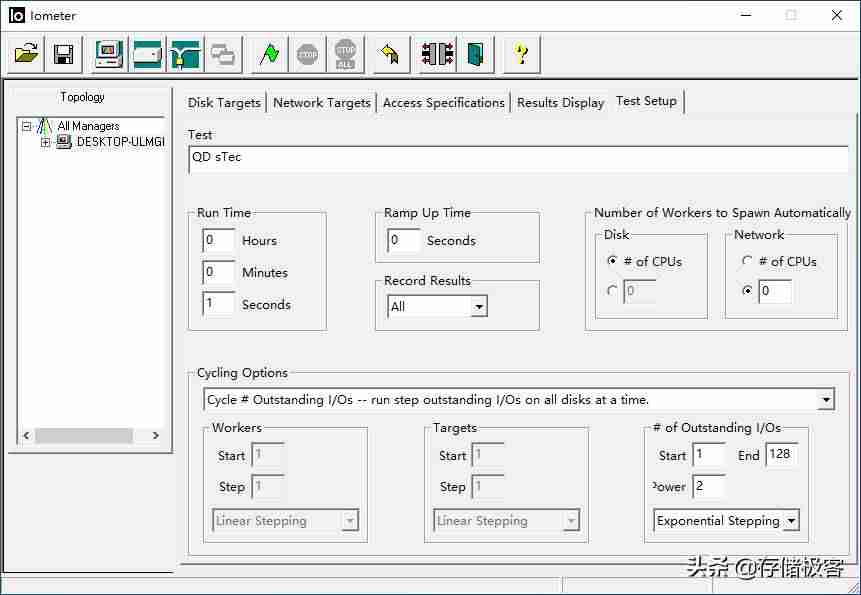Select Disk custom worker count radio button
This screenshot has height=595, width=861.
click(x=612, y=290)
